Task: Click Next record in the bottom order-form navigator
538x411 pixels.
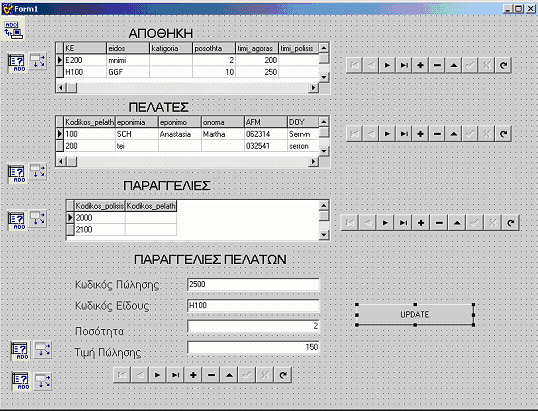Action: (x=157, y=375)
